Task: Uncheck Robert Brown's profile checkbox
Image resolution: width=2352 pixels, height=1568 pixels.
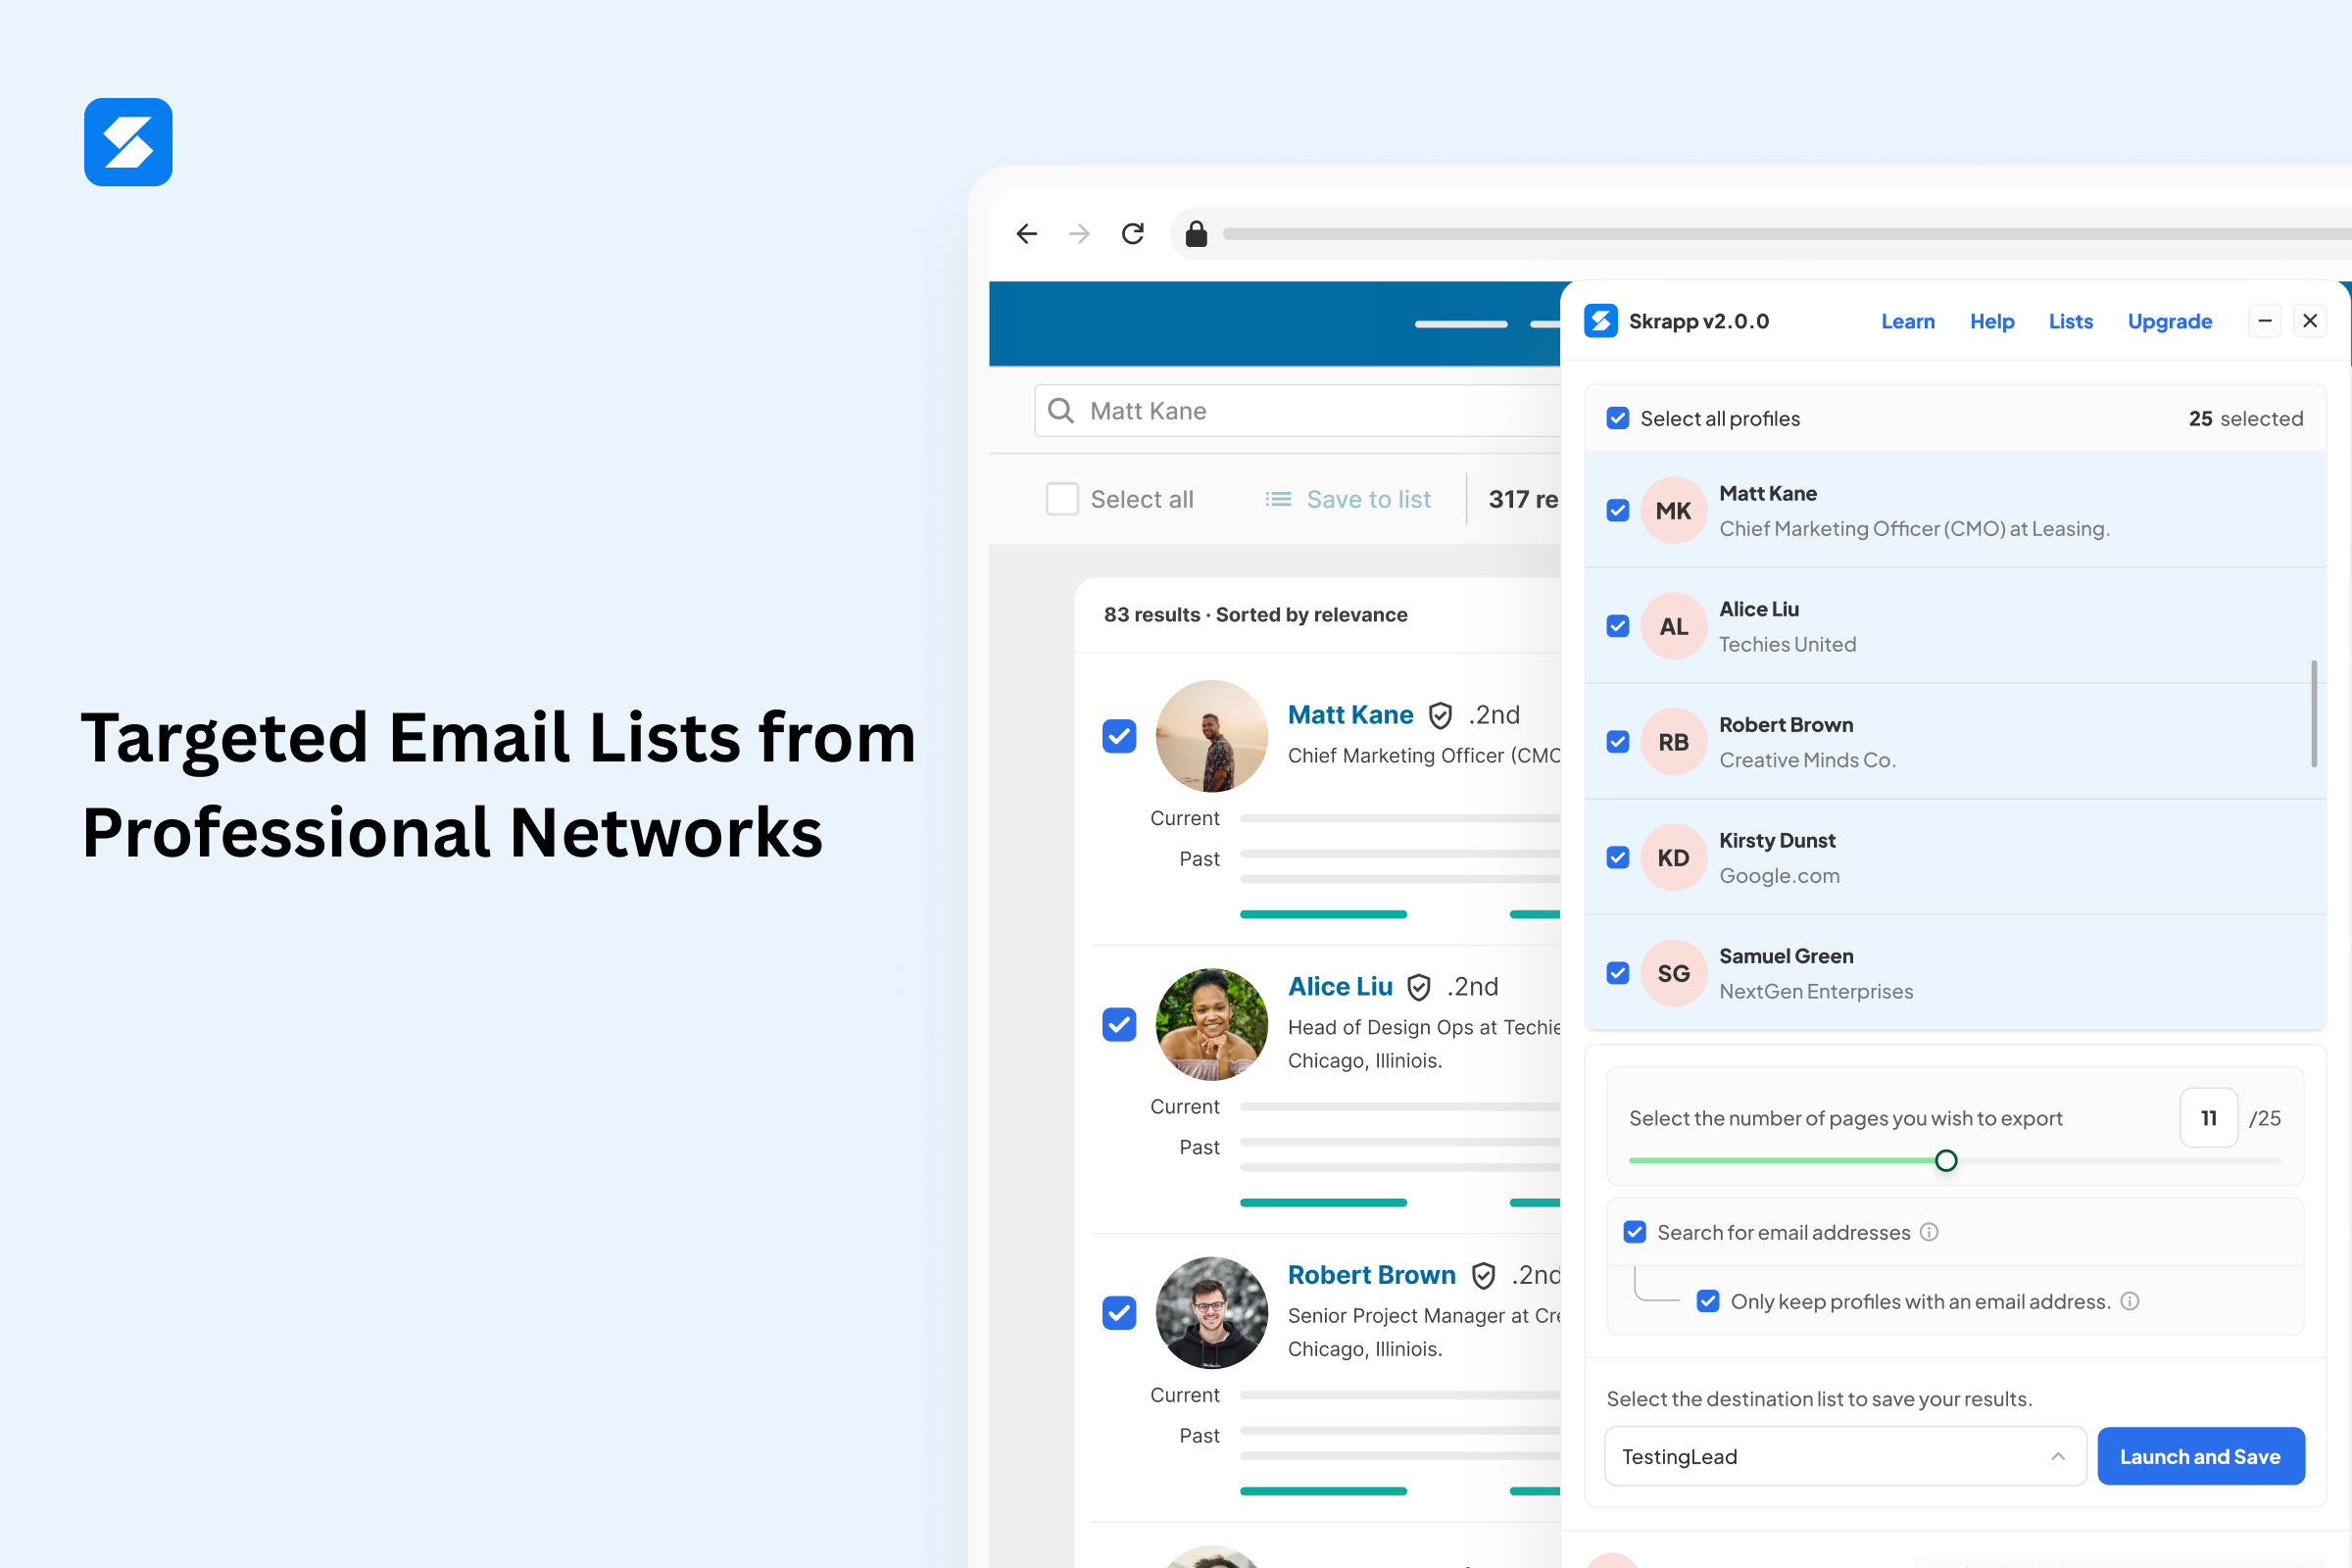Action: (x=1617, y=741)
